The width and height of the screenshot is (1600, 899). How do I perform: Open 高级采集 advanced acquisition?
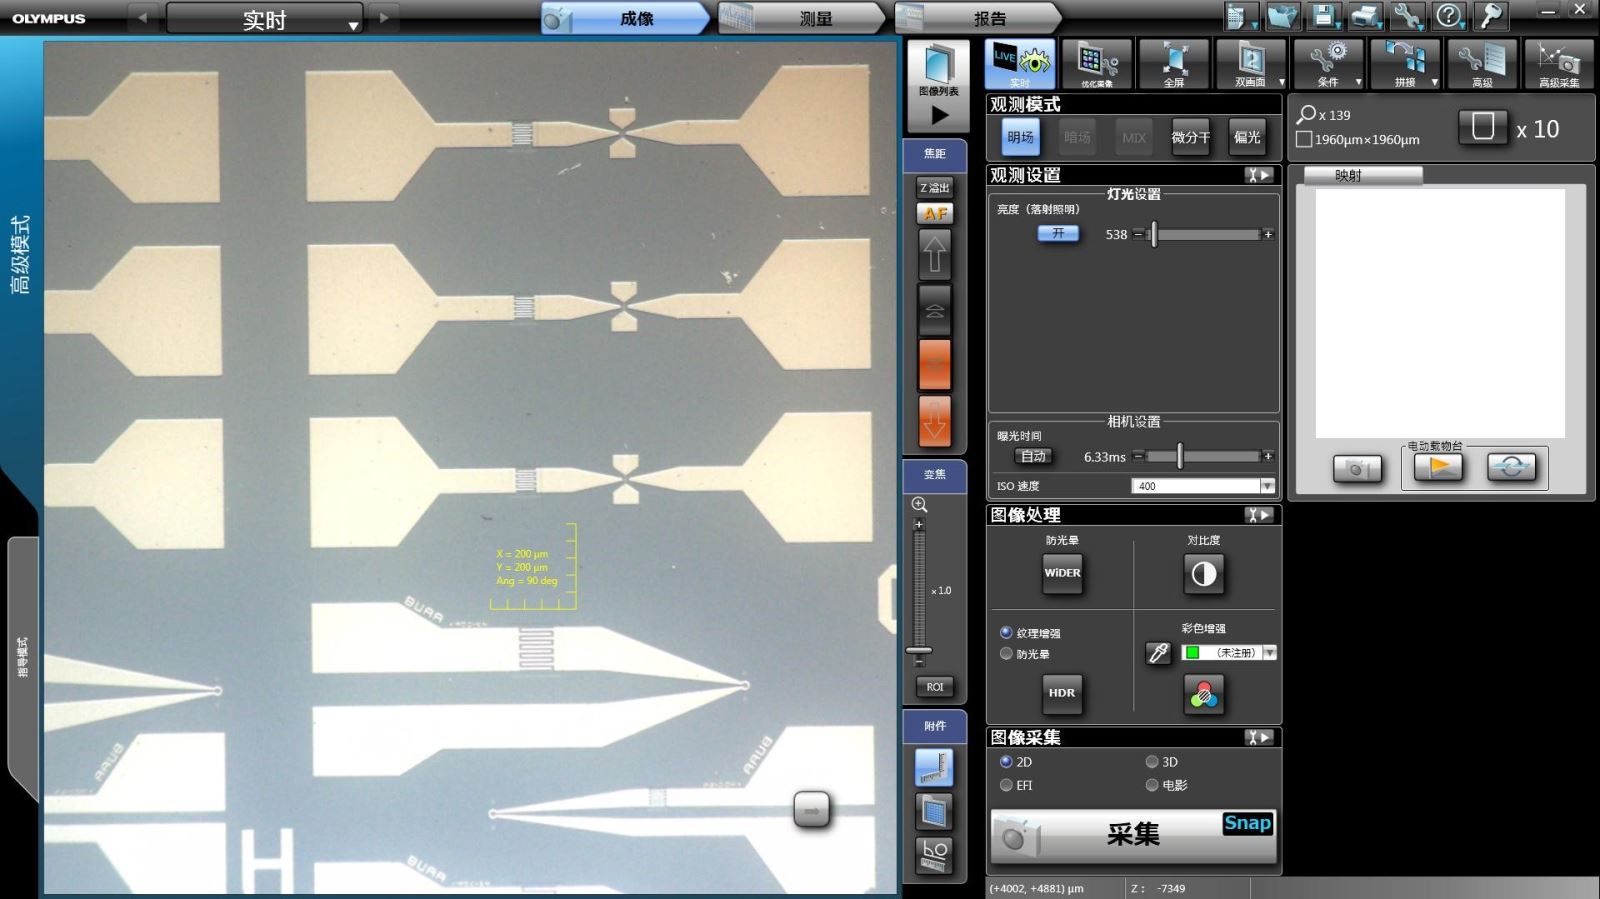(1558, 64)
